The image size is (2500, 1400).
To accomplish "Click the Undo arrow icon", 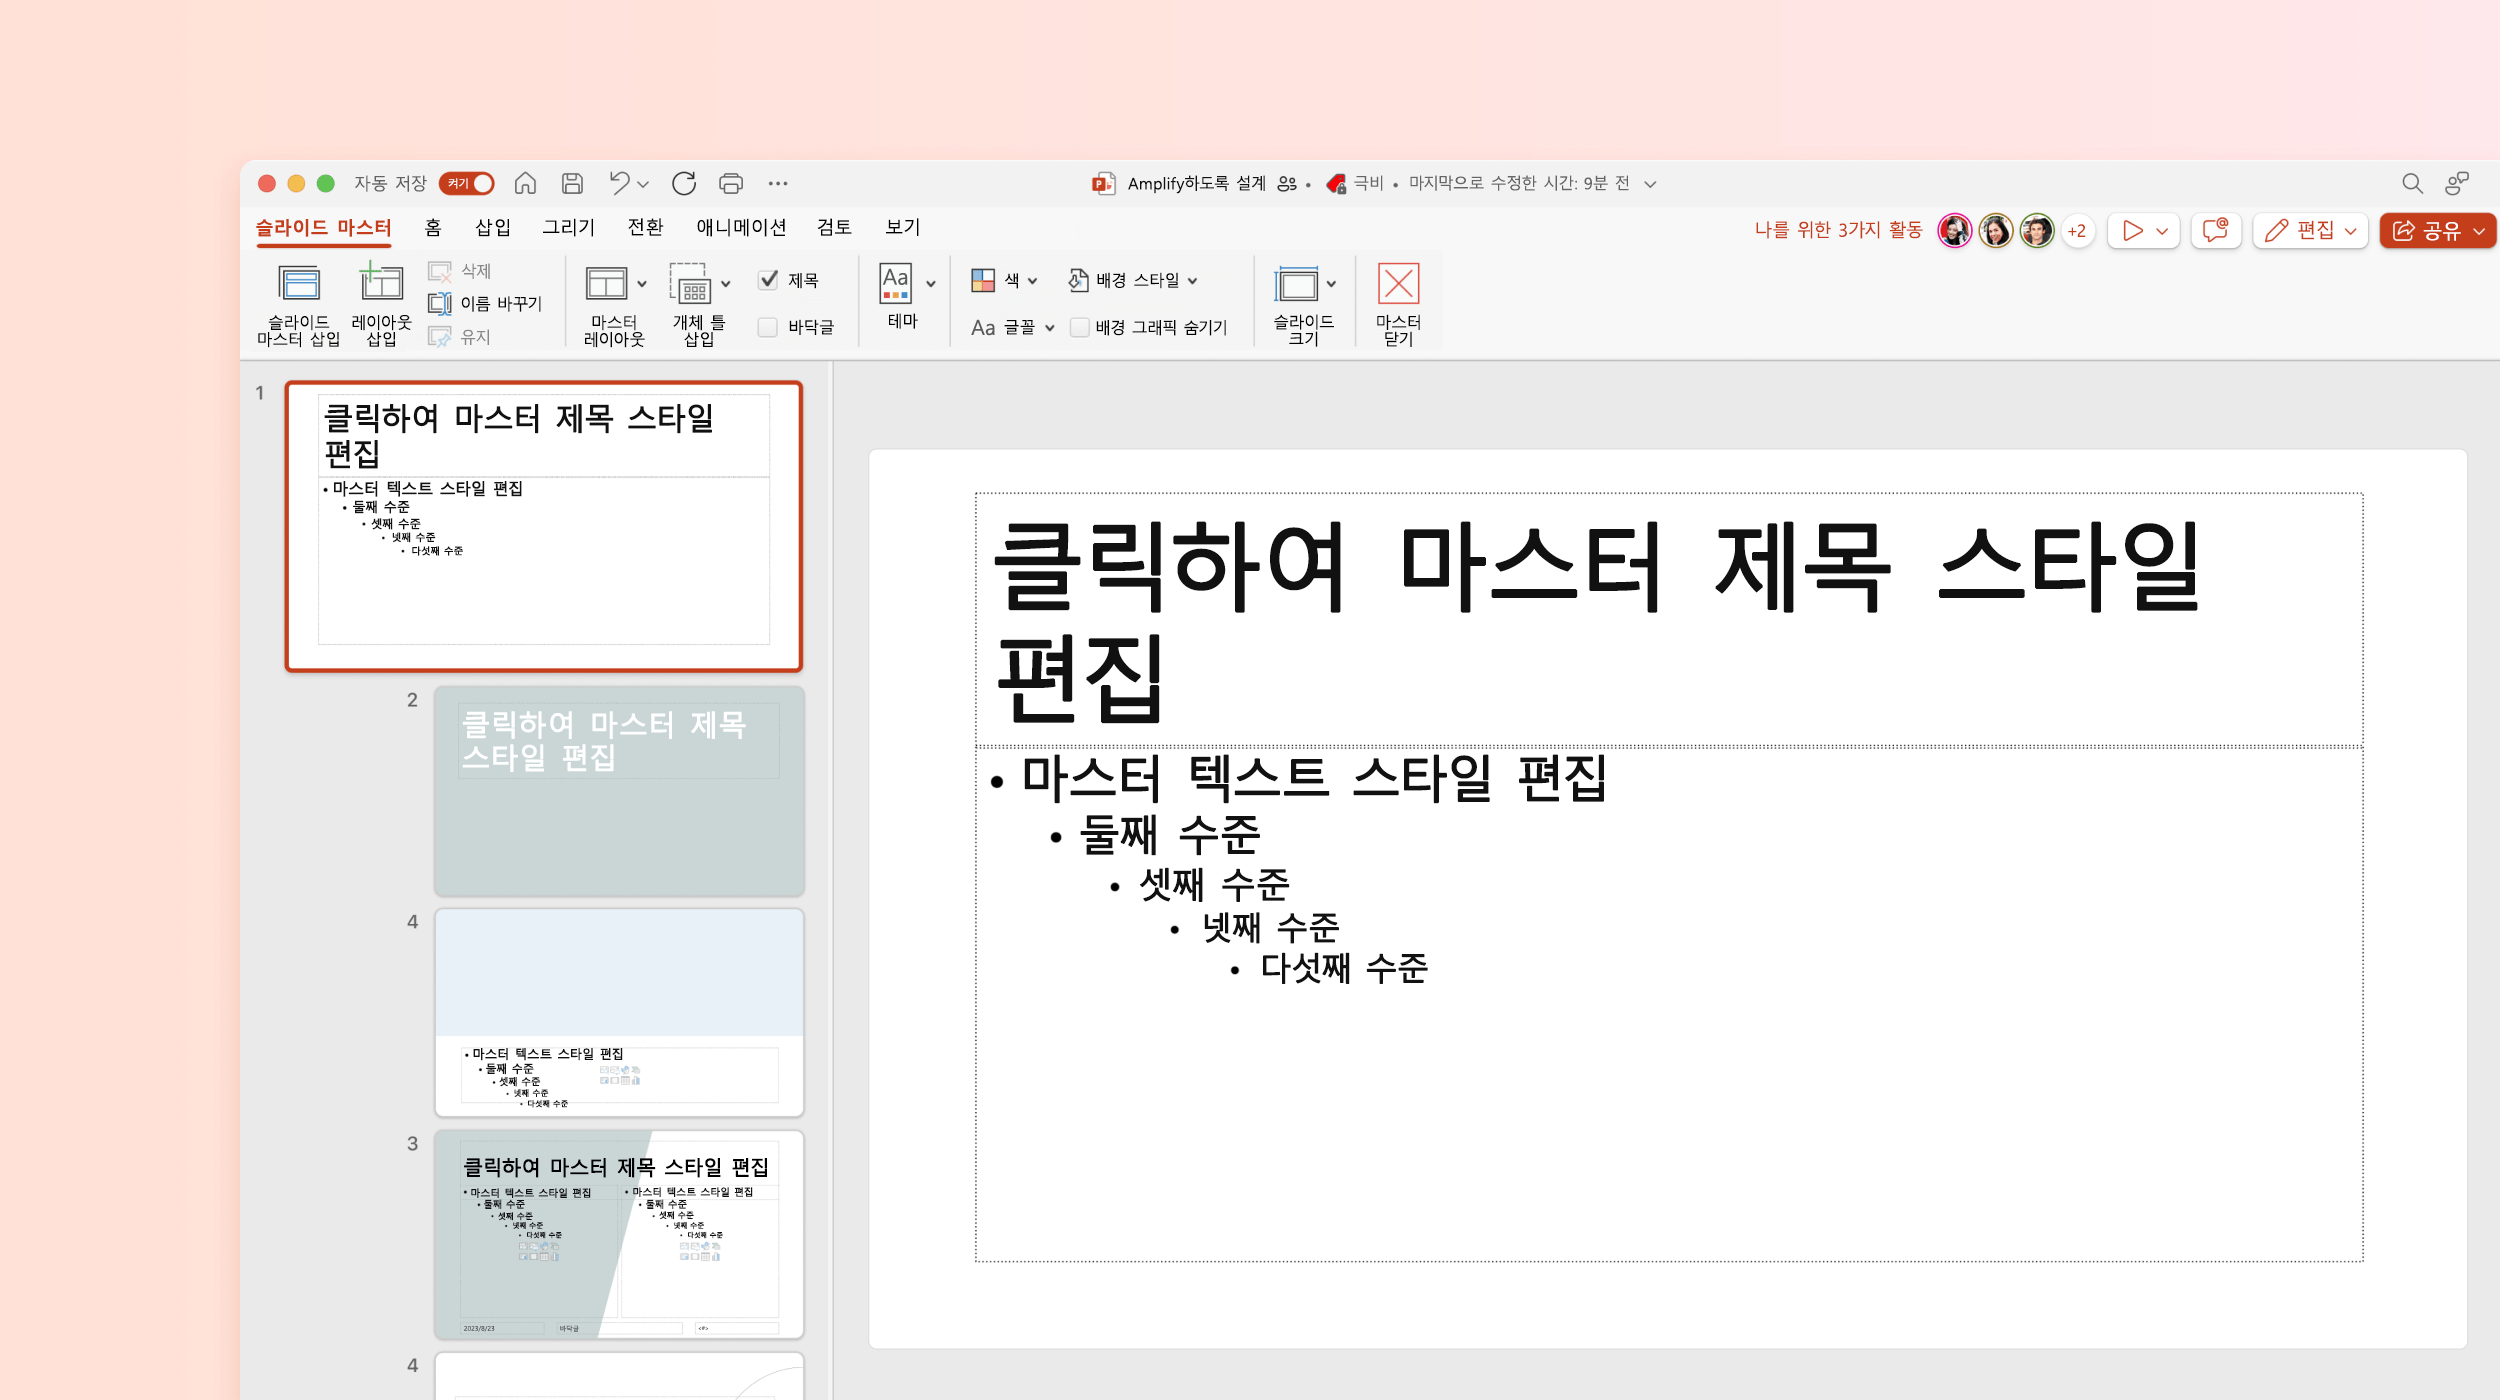I will (x=619, y=183).
